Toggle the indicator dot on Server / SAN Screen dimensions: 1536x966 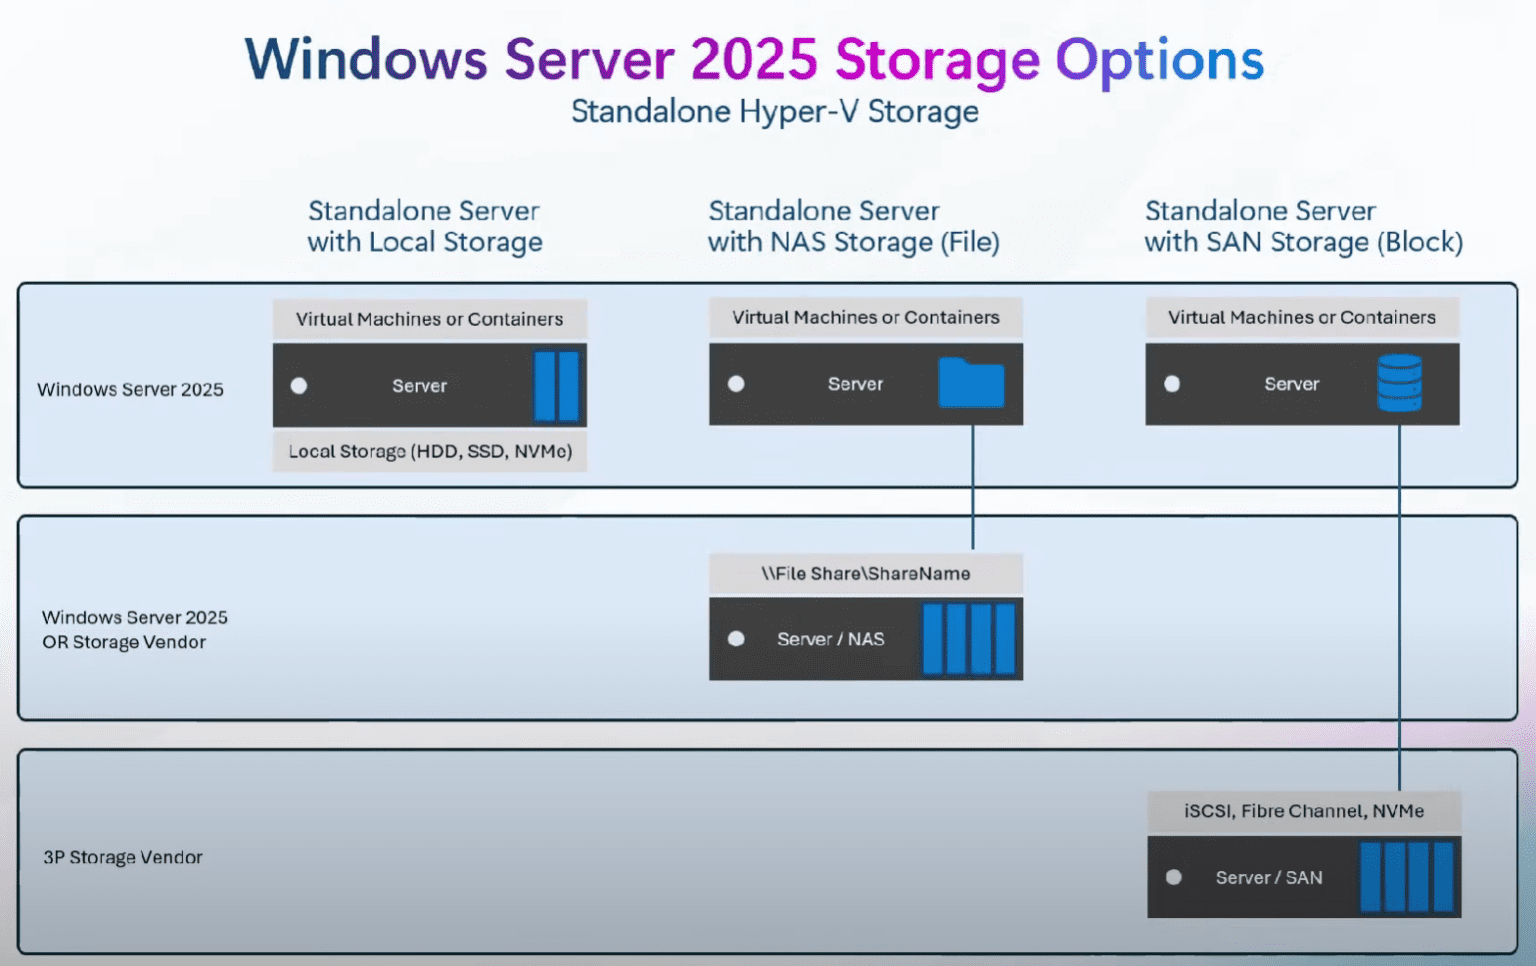tap(1172, 877)
